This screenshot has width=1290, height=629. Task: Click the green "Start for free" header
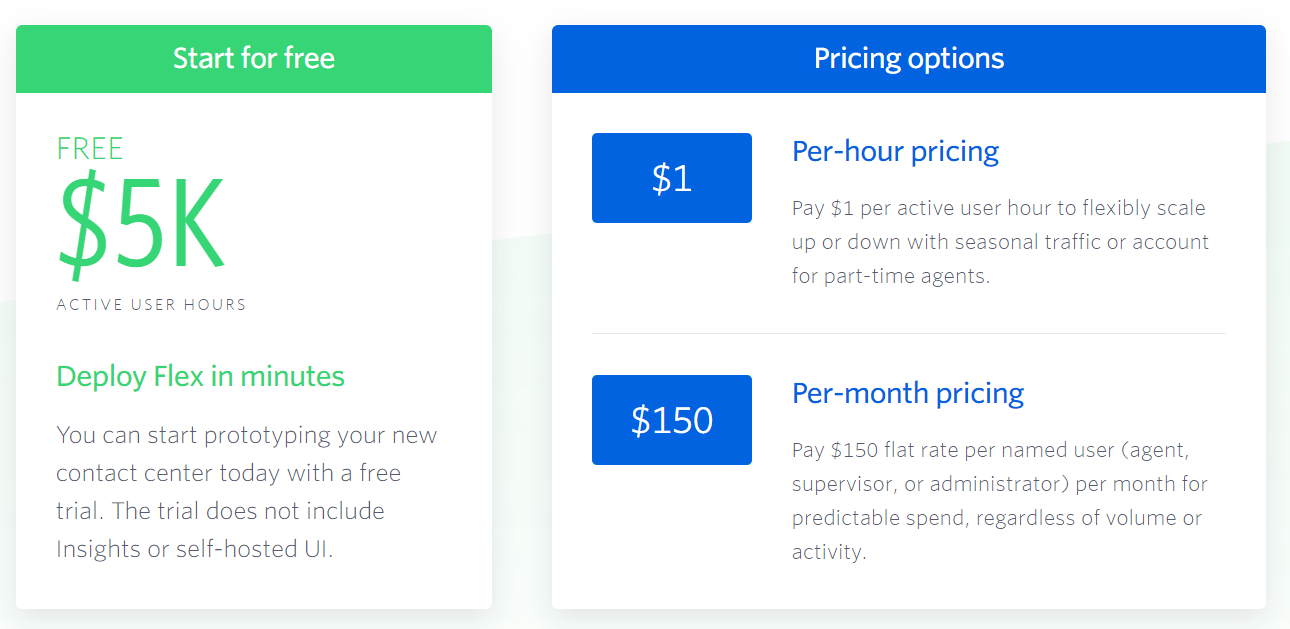click(x=254, y=58)
